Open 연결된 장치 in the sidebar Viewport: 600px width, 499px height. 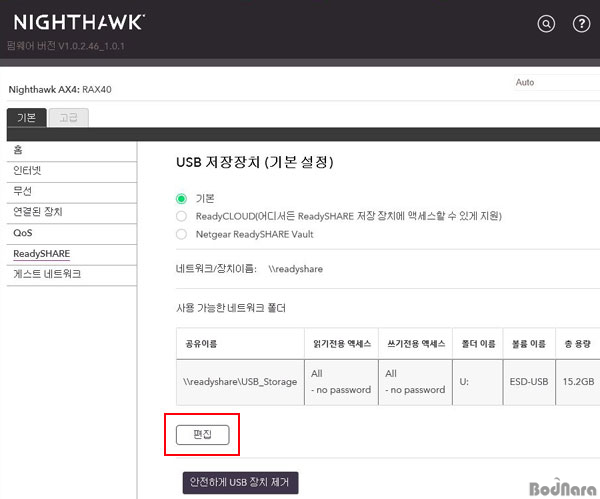tap(72, 212)
